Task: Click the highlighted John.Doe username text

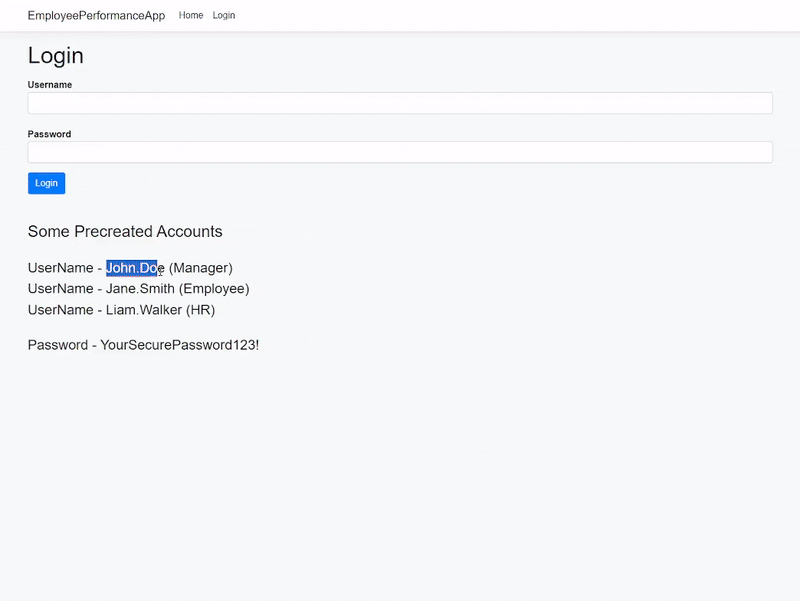Action: [x=135, y=268]
